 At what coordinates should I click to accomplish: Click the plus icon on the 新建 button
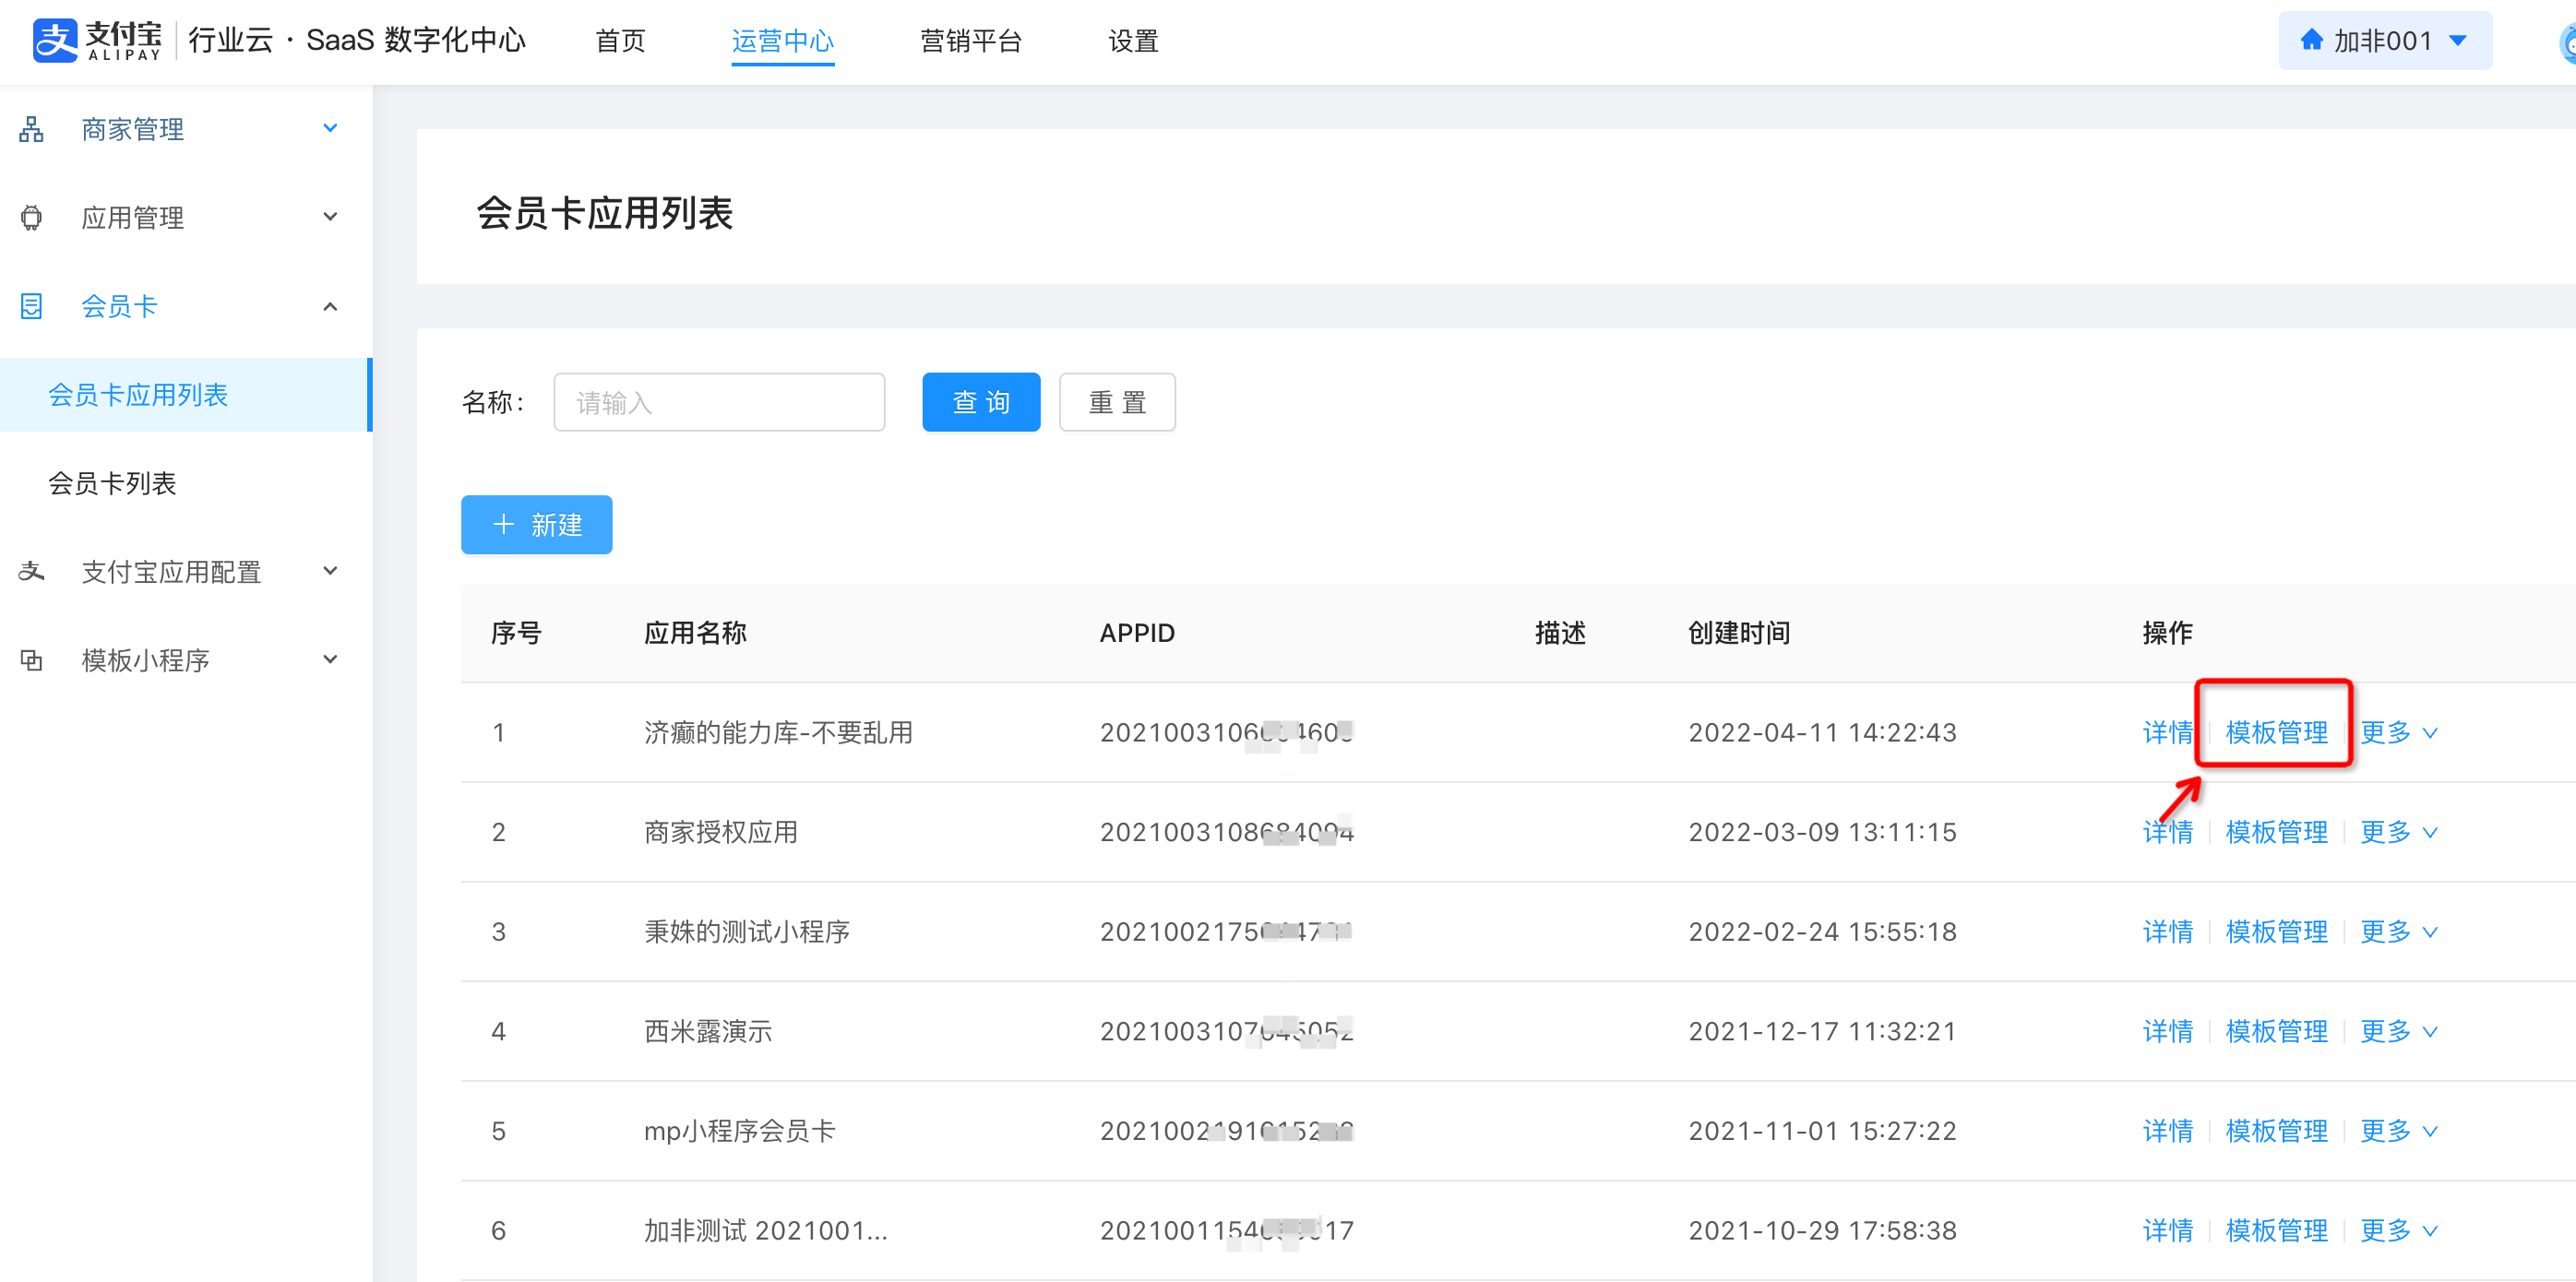503,524
